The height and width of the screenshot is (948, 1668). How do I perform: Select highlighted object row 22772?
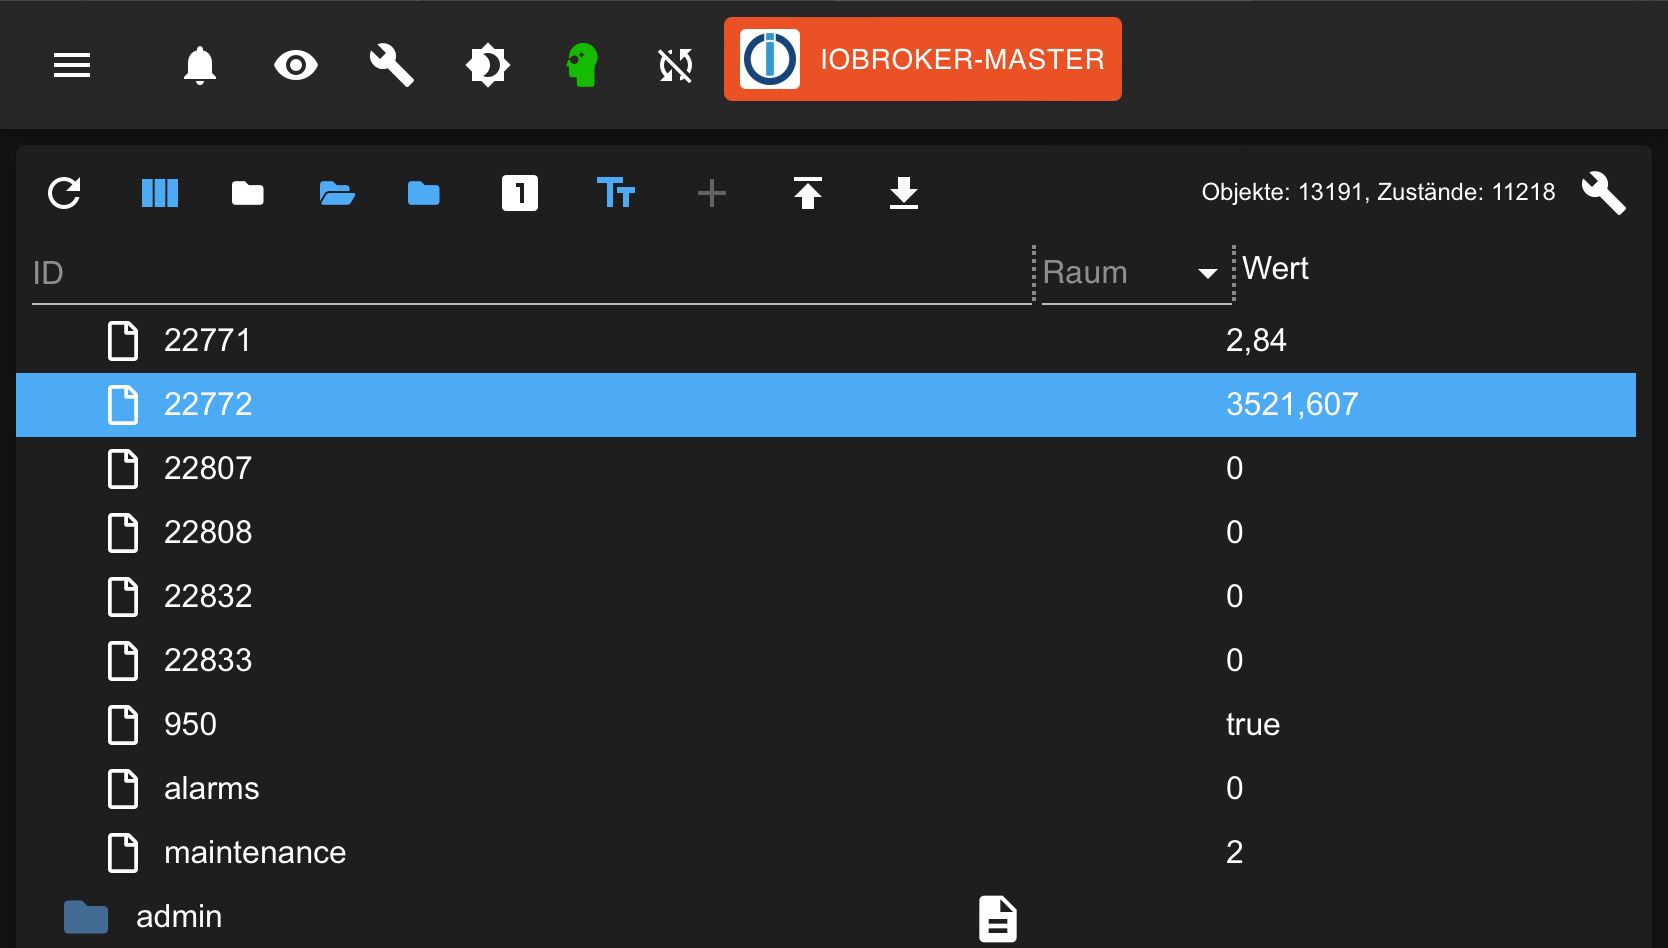click(826, 405)
